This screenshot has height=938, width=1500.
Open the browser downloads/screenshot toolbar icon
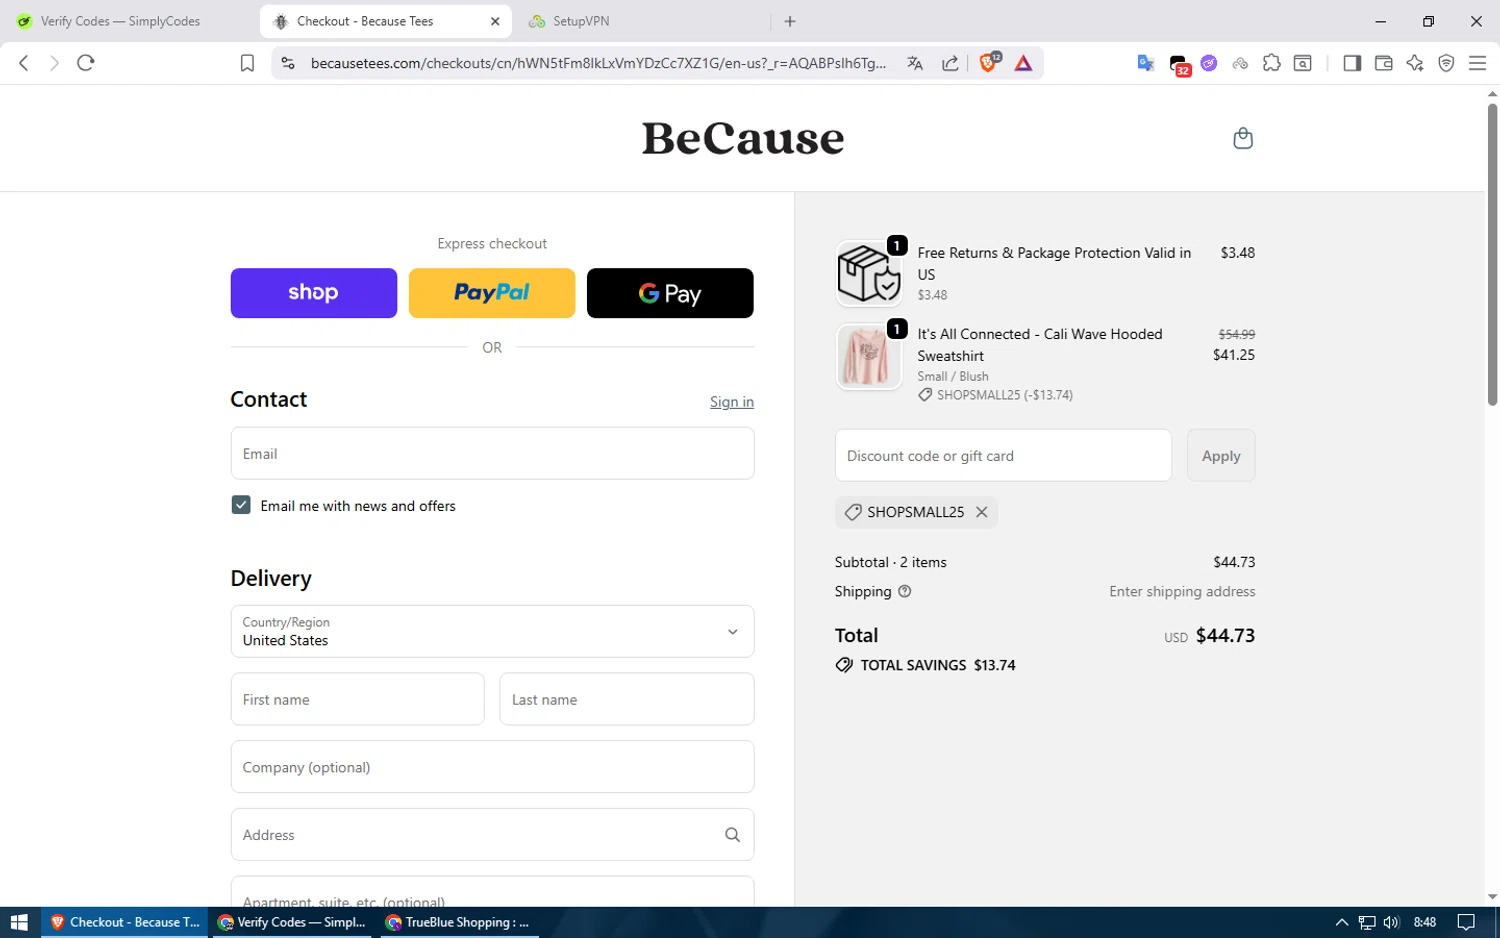pos(1302,63)
